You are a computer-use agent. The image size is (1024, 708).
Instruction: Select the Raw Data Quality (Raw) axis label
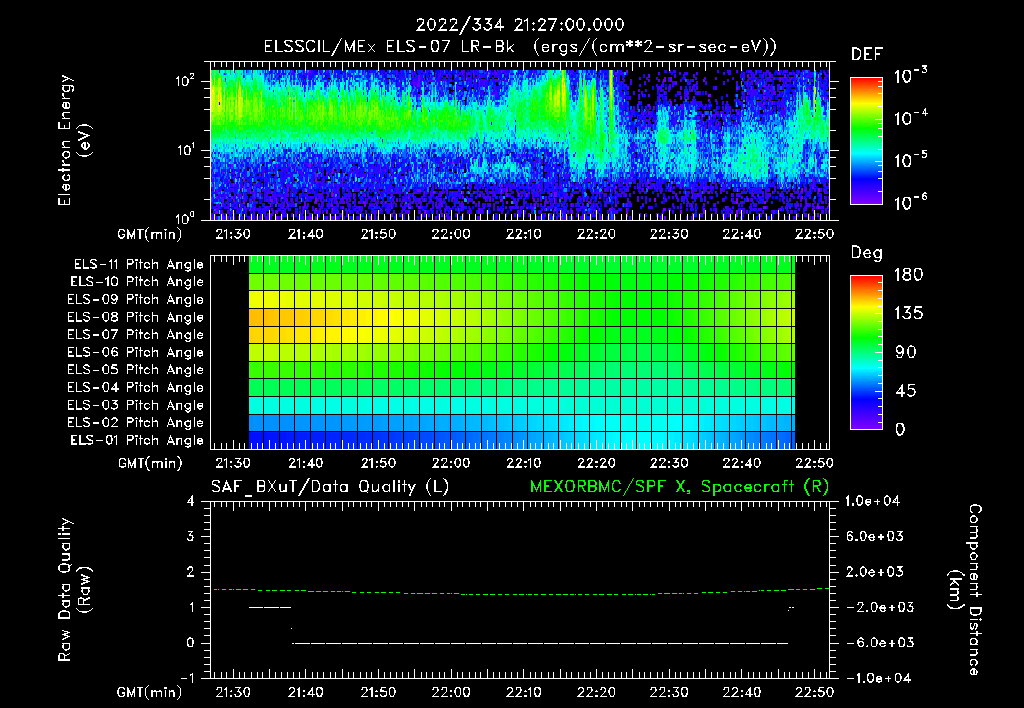point(74,590)
